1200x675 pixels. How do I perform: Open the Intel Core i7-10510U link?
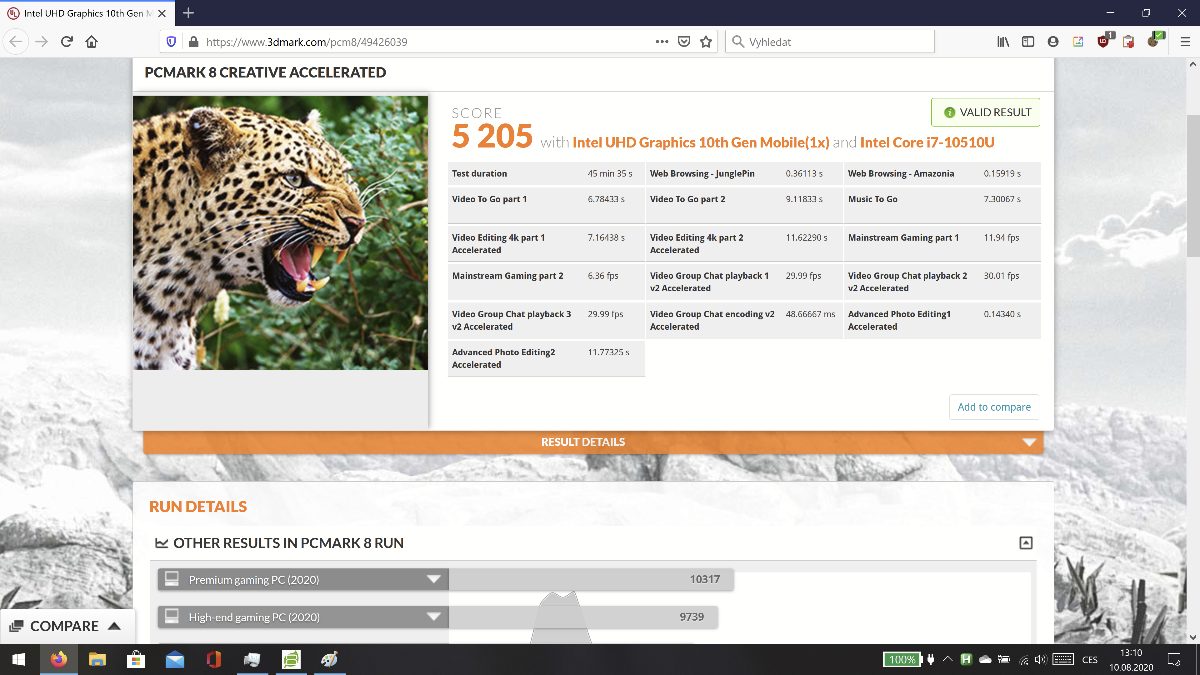[927, 142]
